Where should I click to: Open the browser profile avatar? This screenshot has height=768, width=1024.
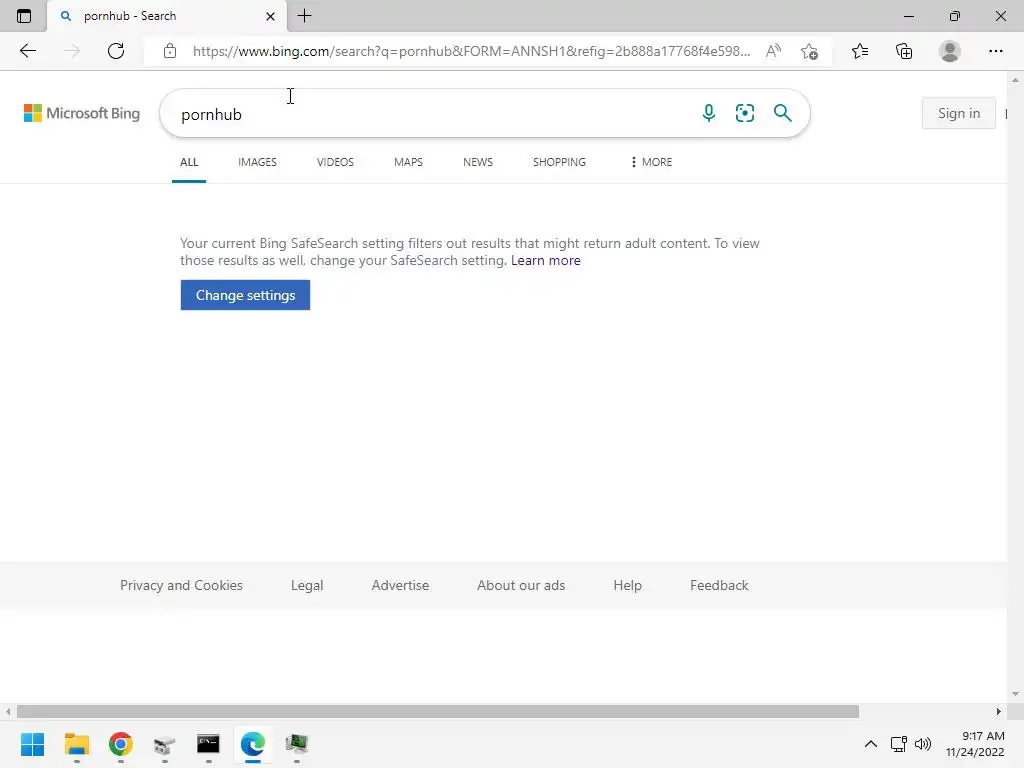(x=950, y=51)
